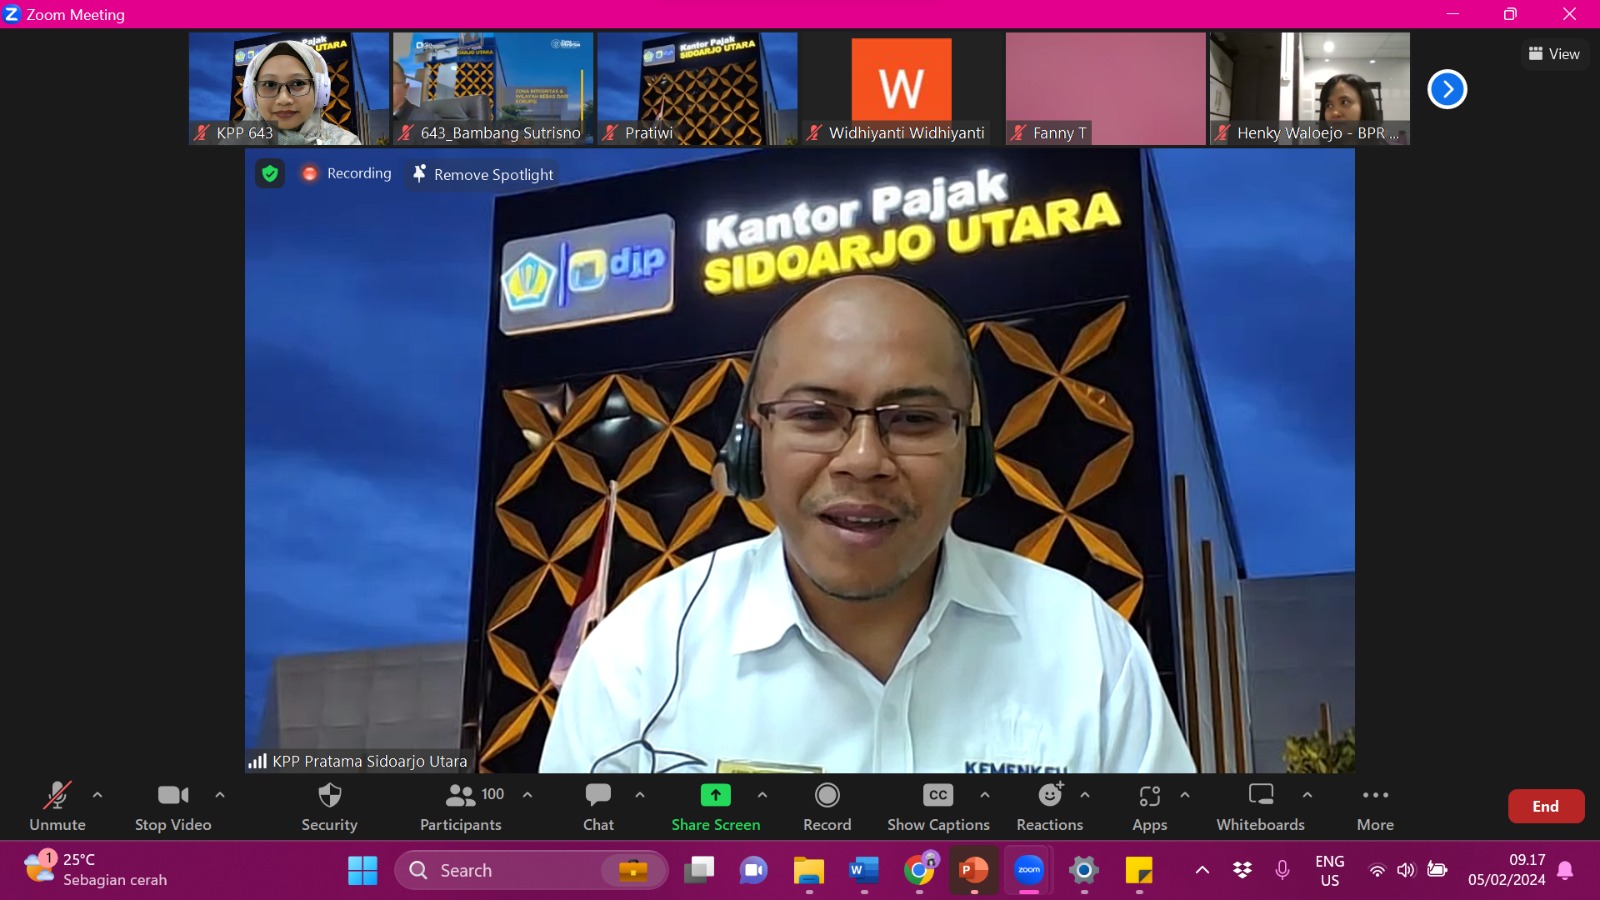1600x900 pixels.
Task: Toggle Show Captions
Action: coord(938,806)
